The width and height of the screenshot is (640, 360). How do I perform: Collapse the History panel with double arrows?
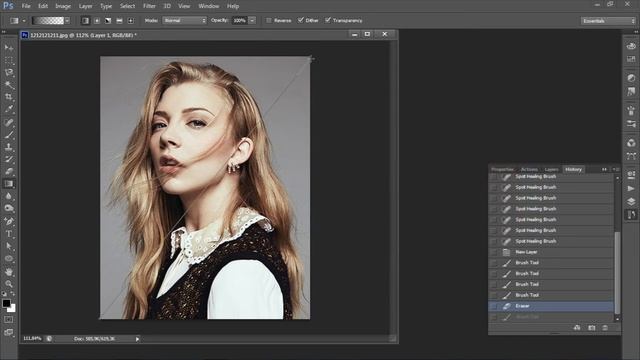coord(604,169)
